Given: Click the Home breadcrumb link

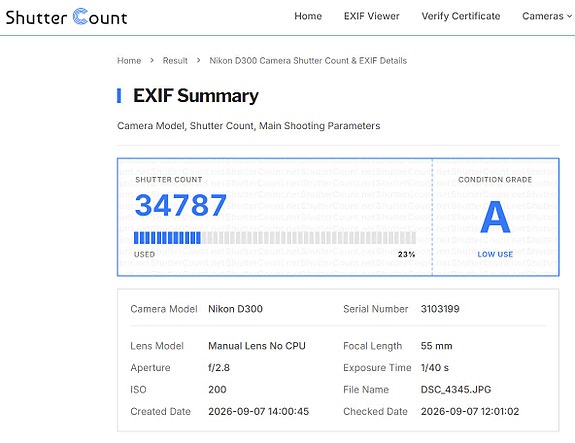Looking at the screenshot, I should [x=129, y=61].
